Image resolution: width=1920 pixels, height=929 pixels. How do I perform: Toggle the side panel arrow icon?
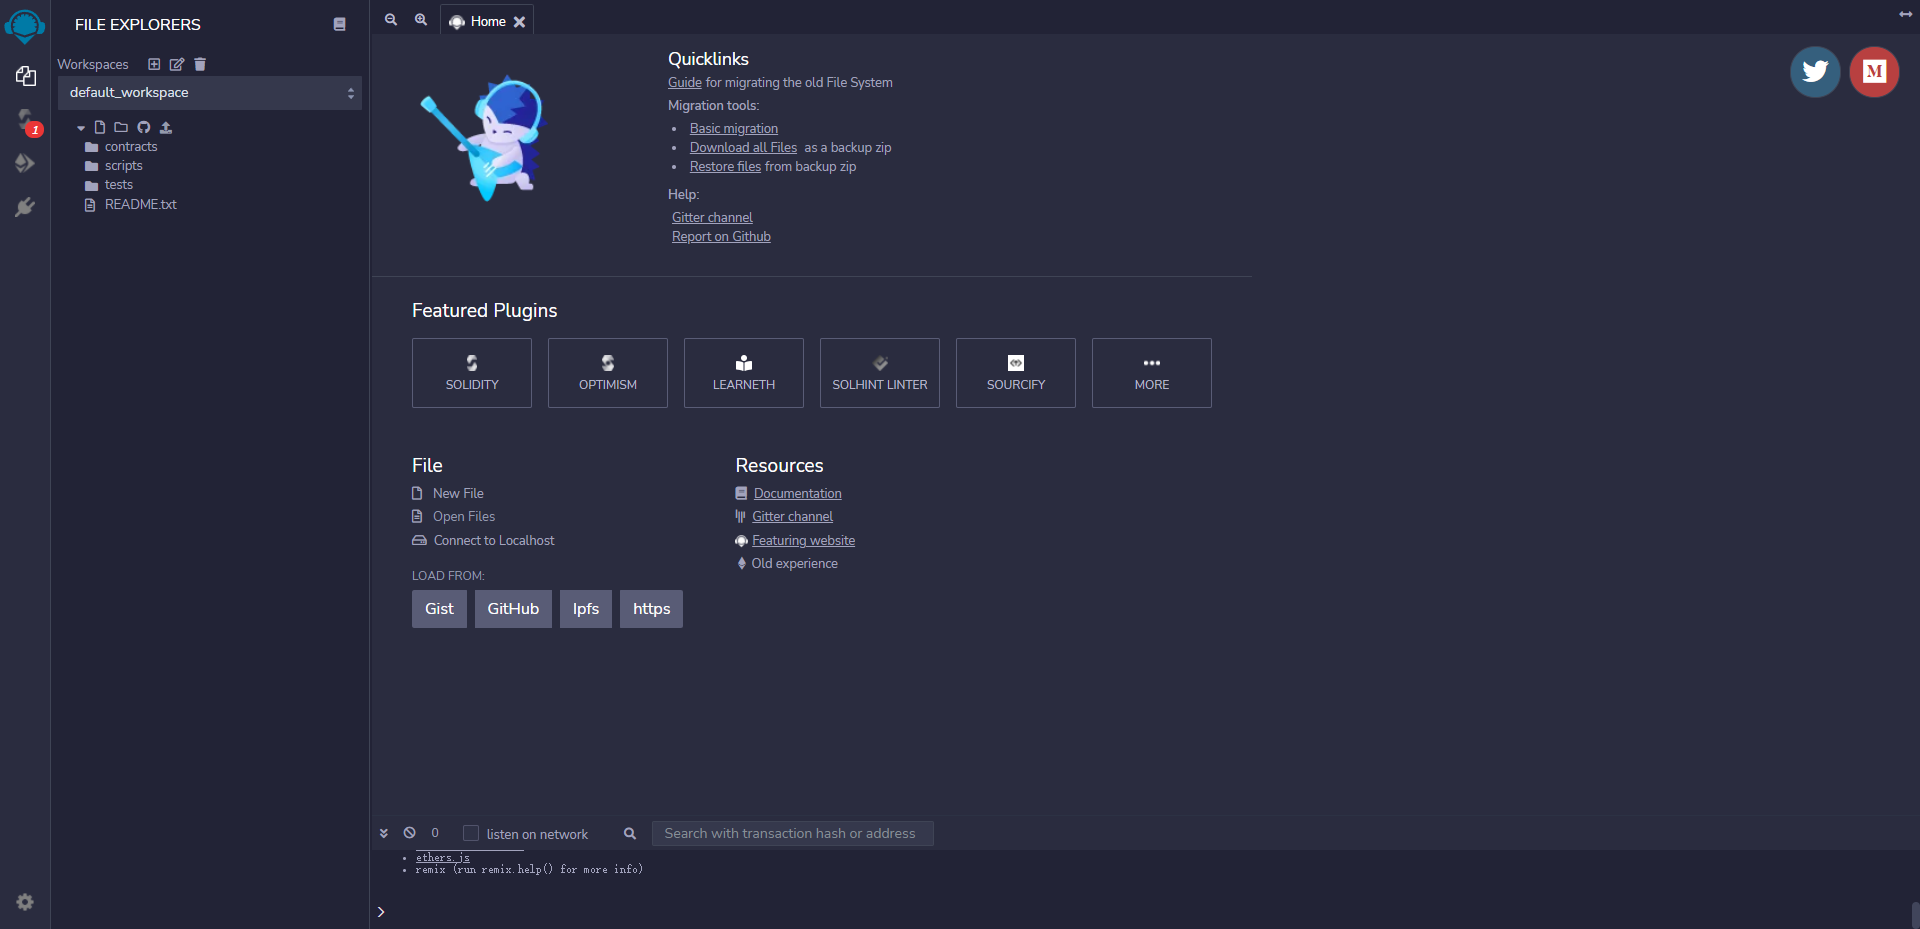click(1906, 14)
